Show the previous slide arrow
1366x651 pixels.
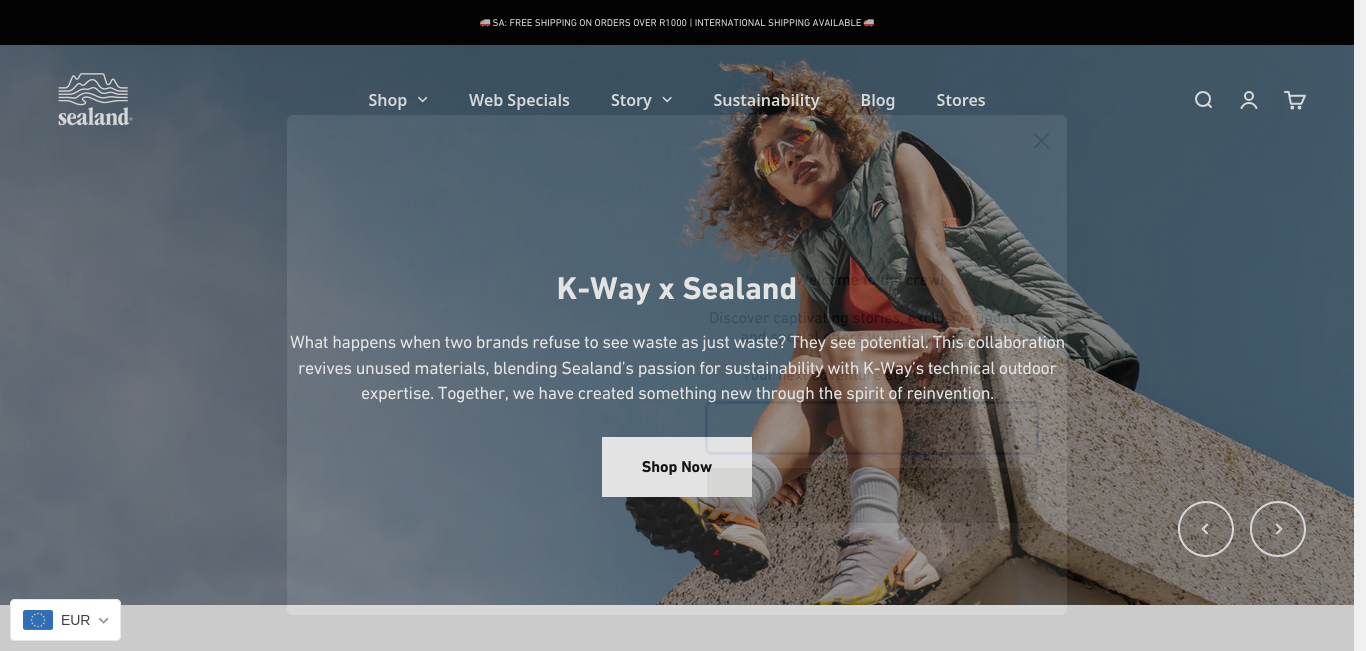pyautogui.click(x=1206, y=528)
